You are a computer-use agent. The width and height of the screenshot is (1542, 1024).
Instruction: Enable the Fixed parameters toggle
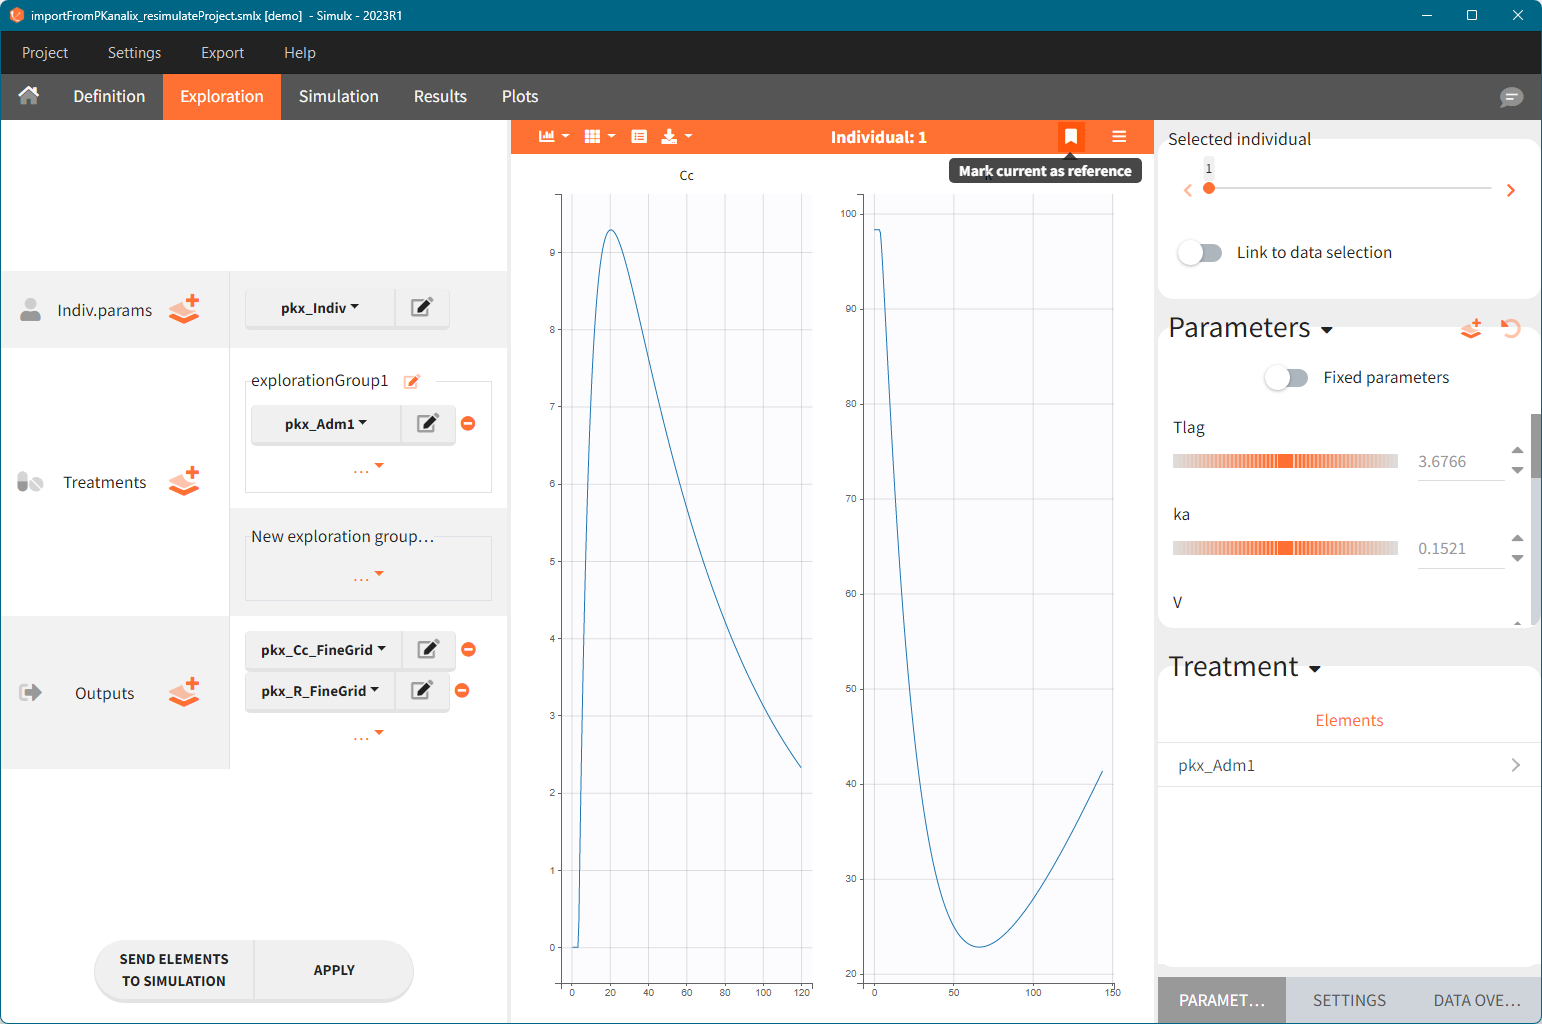pyautogui.click(x=1286, y=378)
